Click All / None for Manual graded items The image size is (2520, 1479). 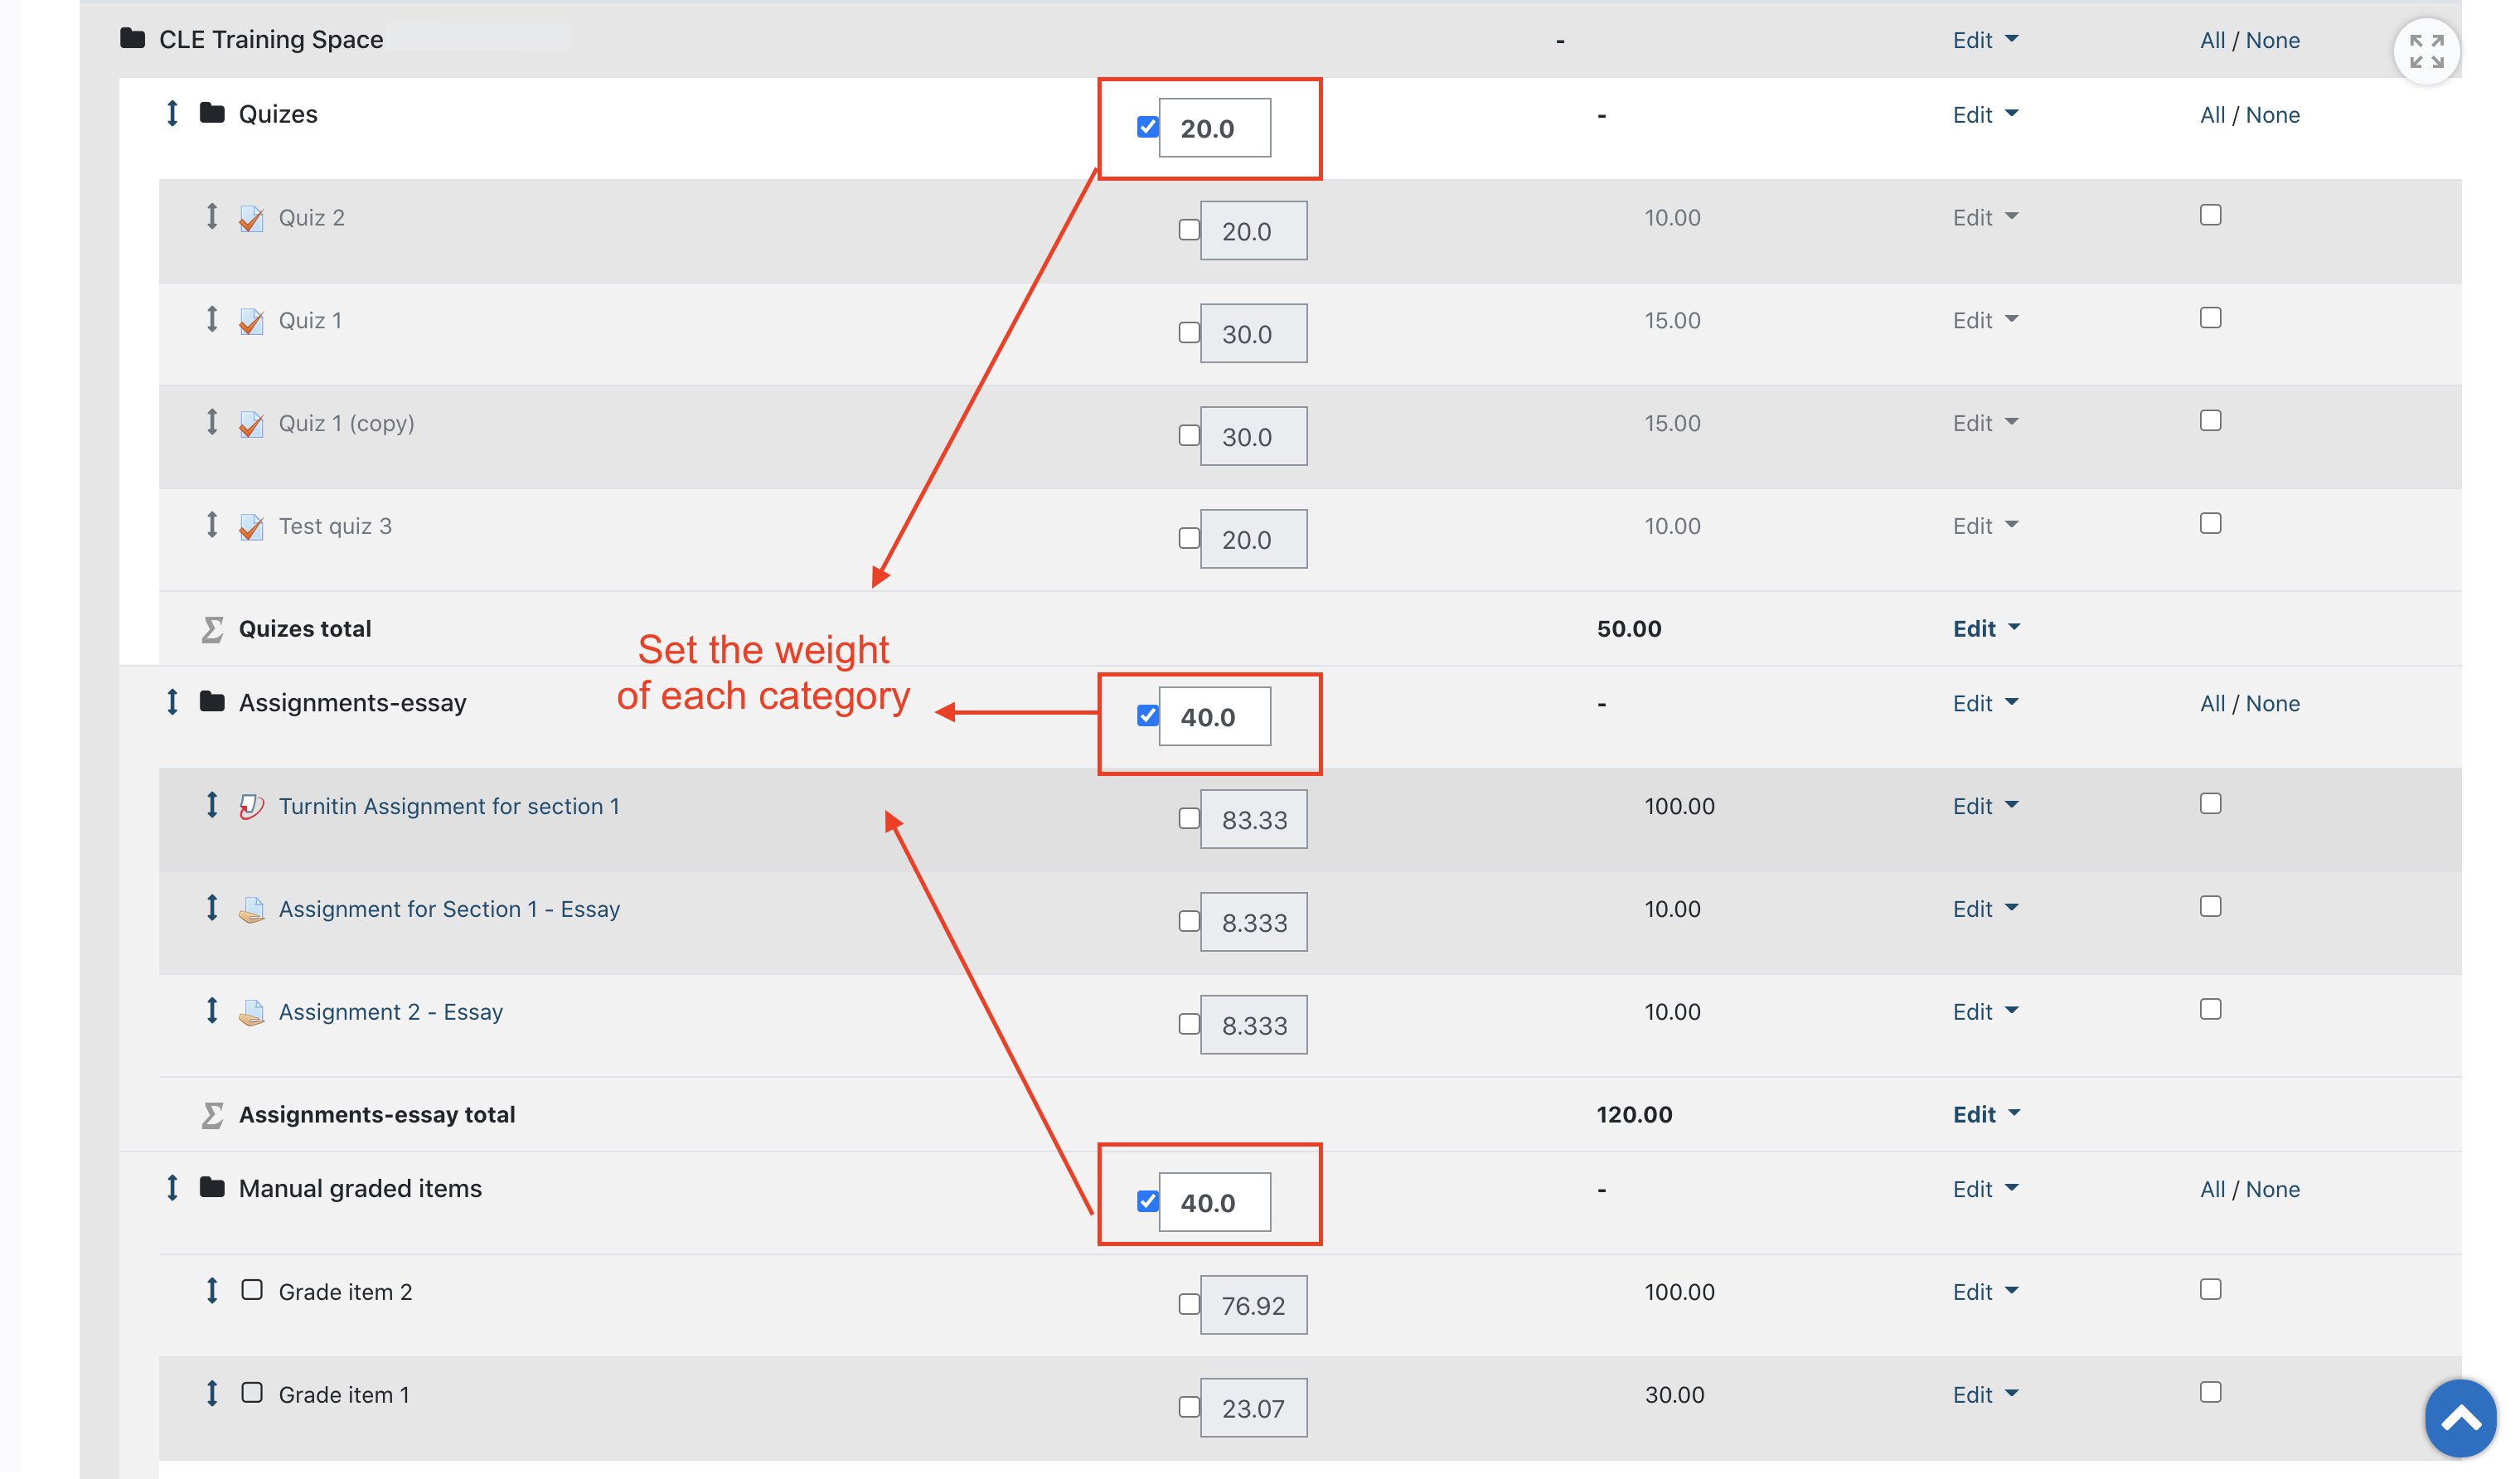[x=2250, y=1189]
